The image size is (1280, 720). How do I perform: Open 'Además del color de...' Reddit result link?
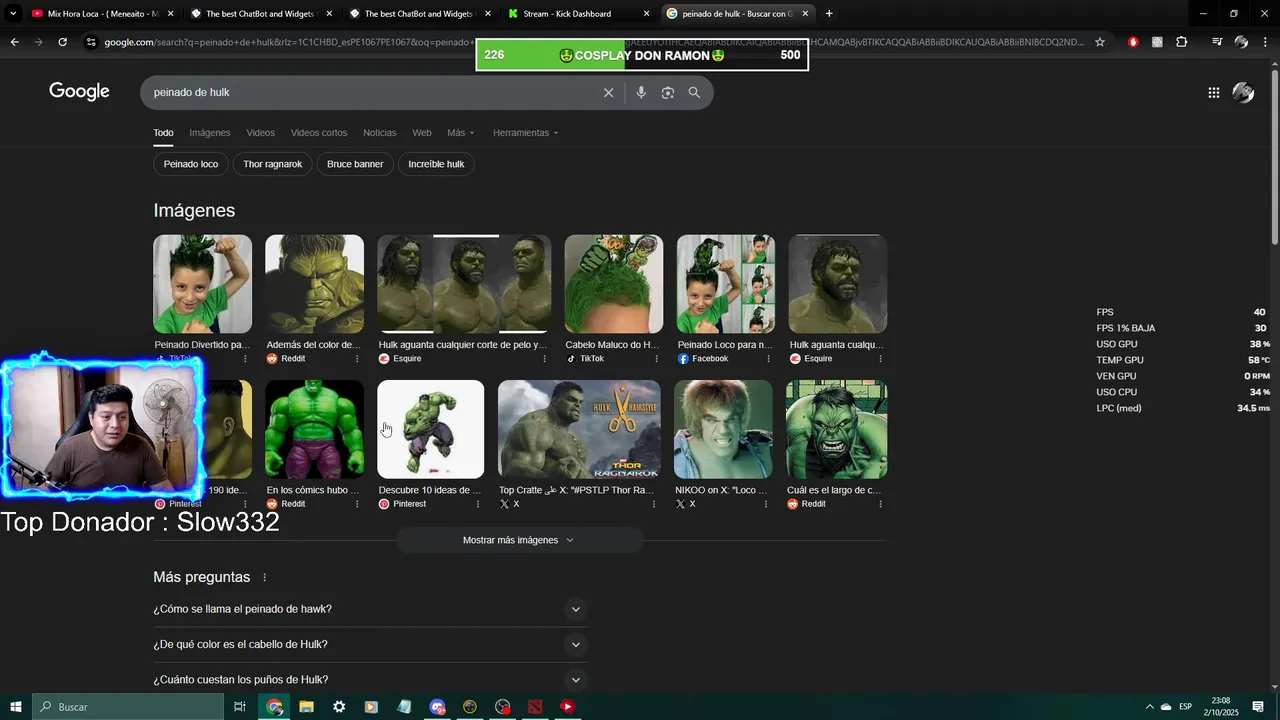point(313,345)
